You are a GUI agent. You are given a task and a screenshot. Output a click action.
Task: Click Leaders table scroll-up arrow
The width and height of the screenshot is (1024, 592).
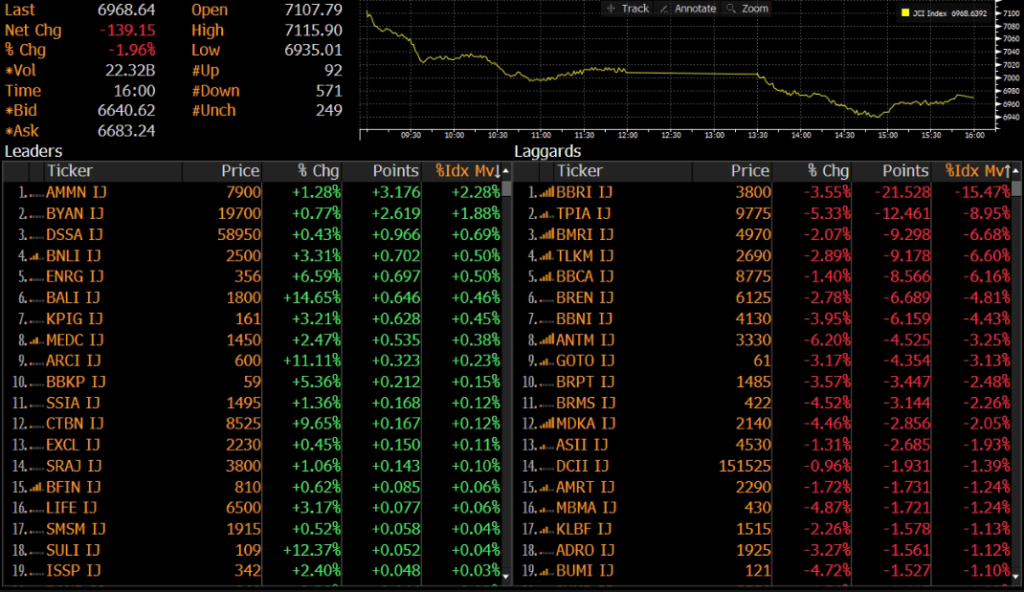click(x=506, y=171)
